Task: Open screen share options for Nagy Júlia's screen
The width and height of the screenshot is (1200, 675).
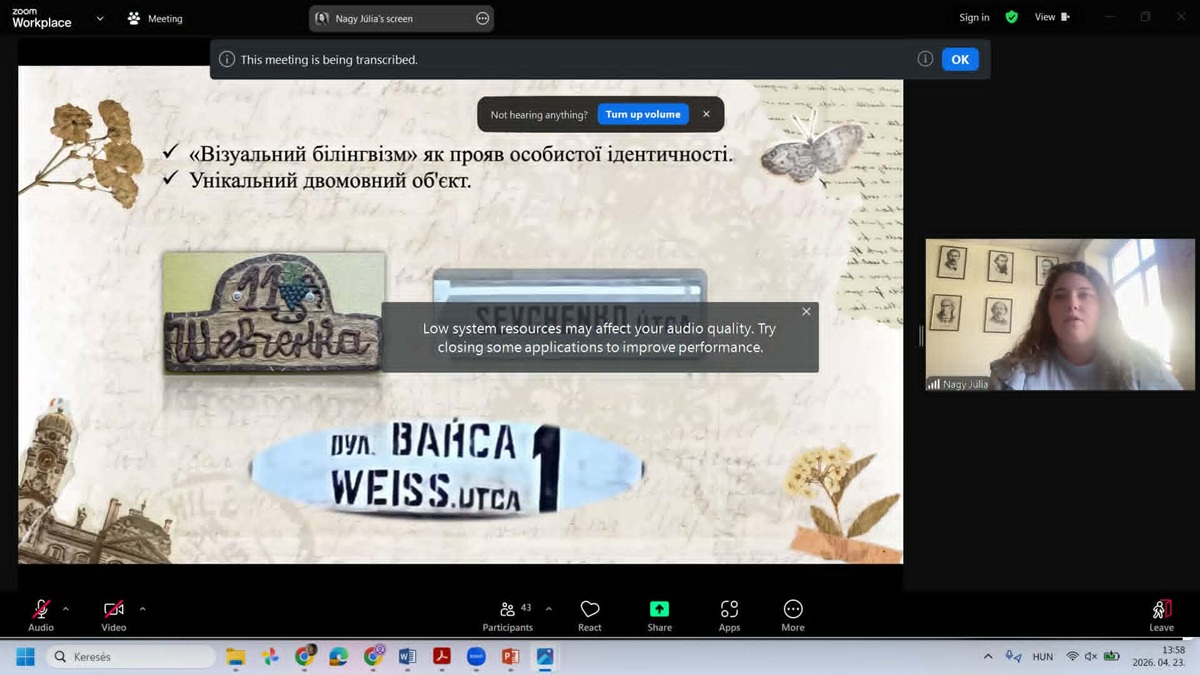Action: pos(482,18)
